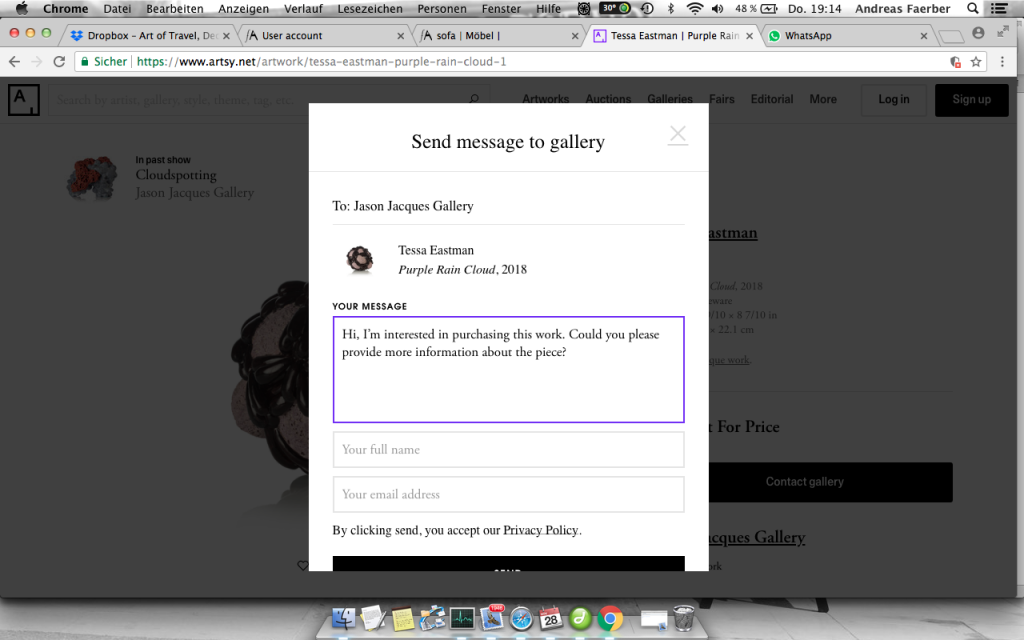Click the Your email address field
The height and width of the screenshot is (640, 1024).
coord(508,495)
